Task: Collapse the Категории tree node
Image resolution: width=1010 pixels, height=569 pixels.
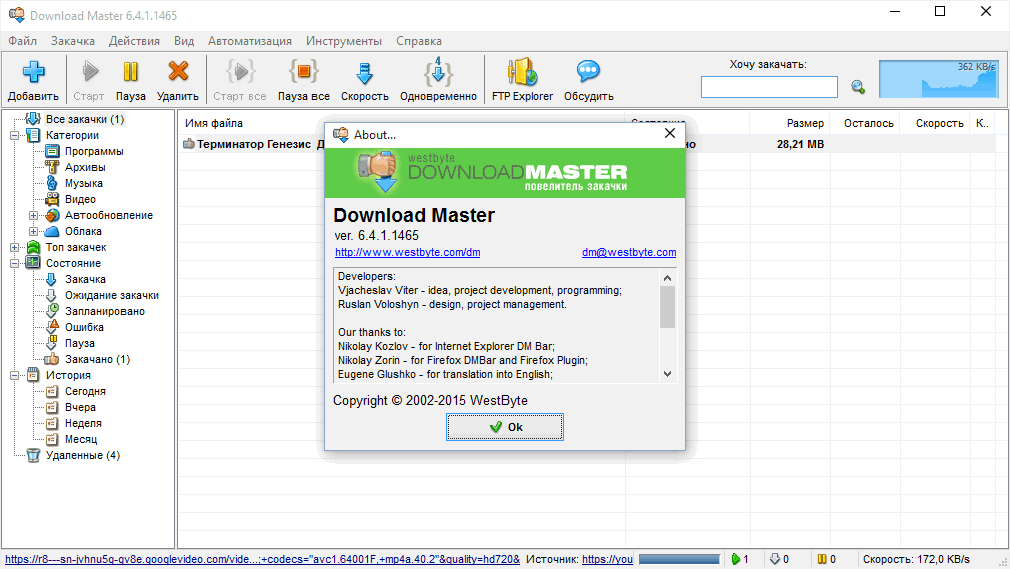Action: (14, 135)
